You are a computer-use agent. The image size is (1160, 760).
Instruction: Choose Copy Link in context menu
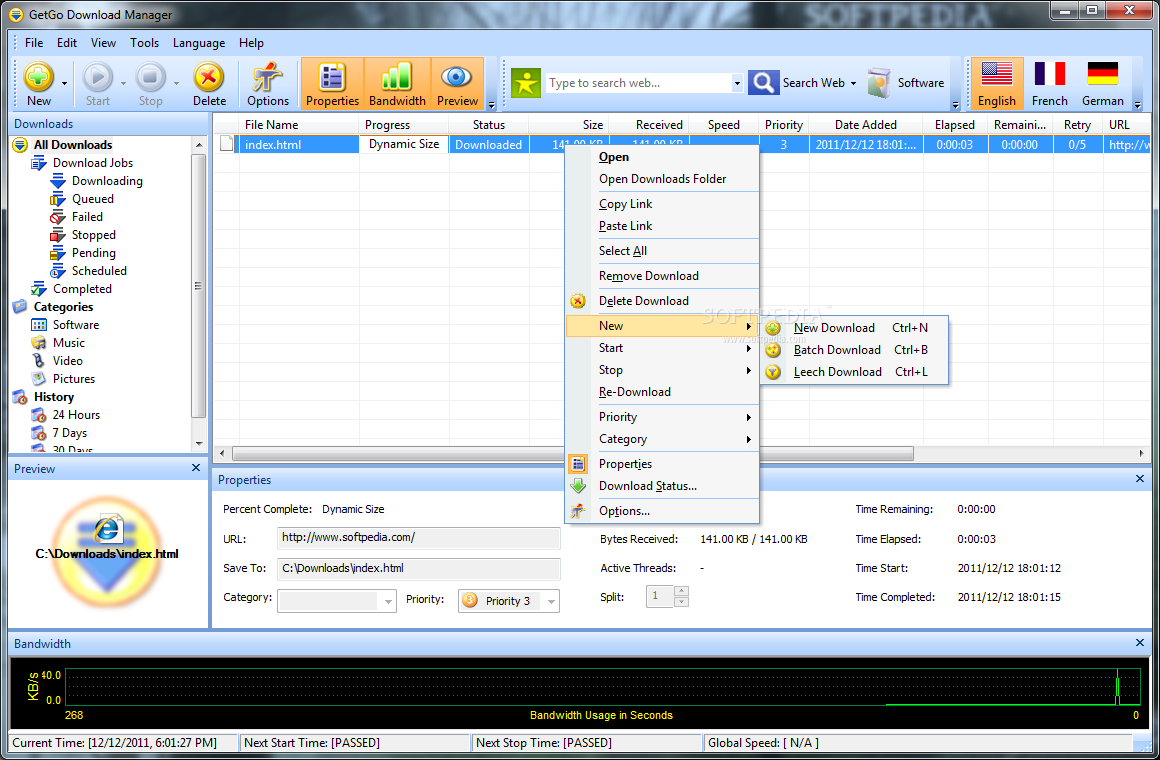pos(661,204)
